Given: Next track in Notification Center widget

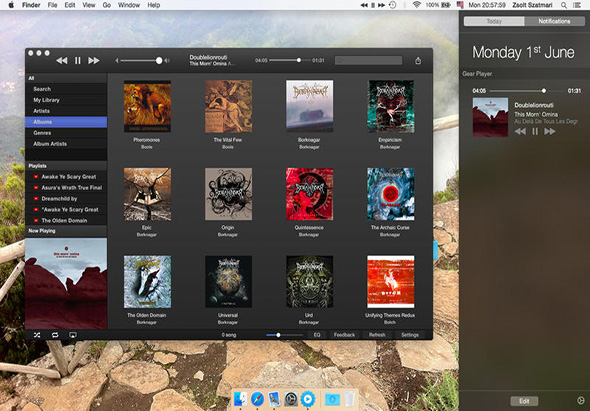Looking at the screenshot, I should point(550,131).
